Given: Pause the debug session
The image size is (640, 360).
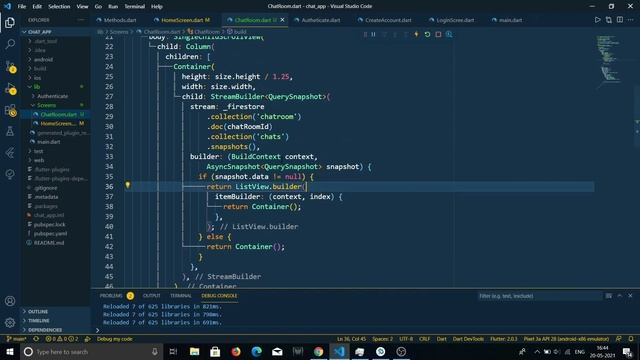Looking at the screenshot, I should pyautogui.click(x=373, y=34).
